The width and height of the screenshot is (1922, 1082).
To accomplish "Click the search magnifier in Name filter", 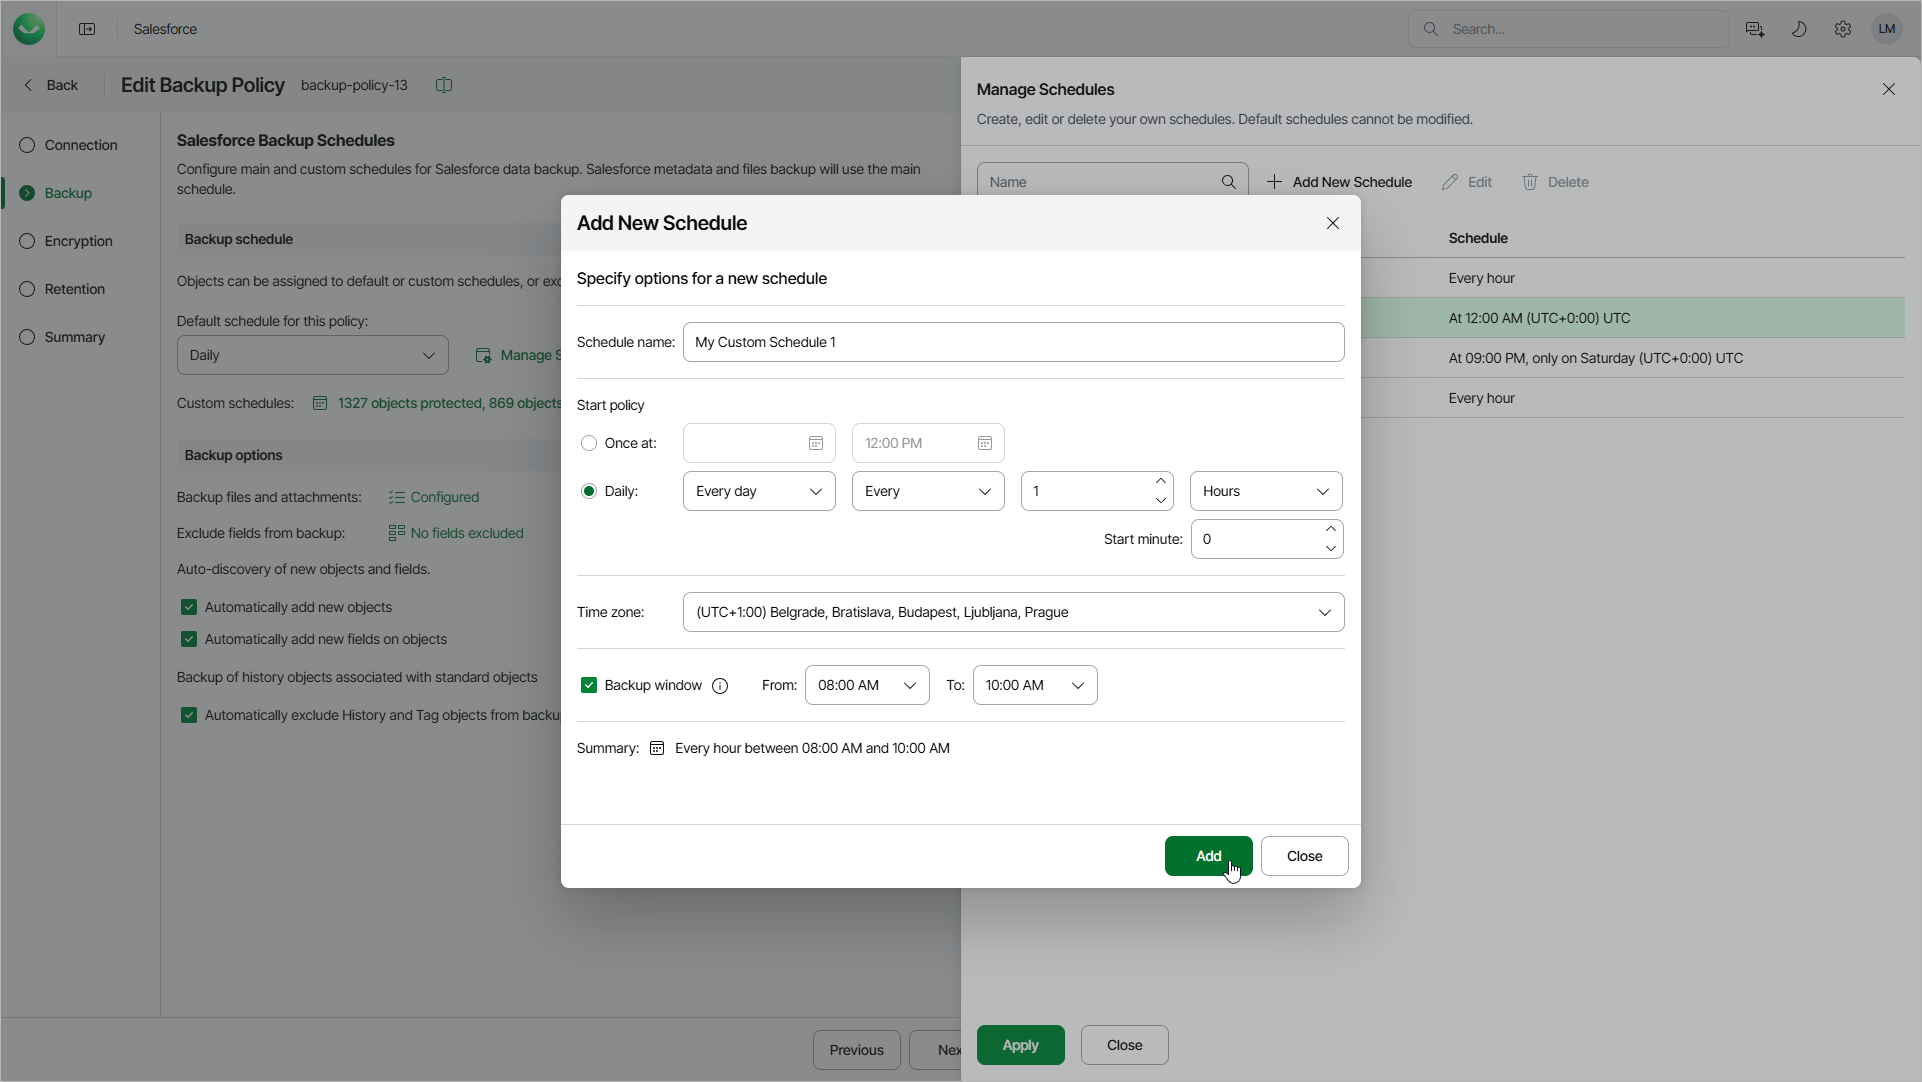I will 1228,182.
